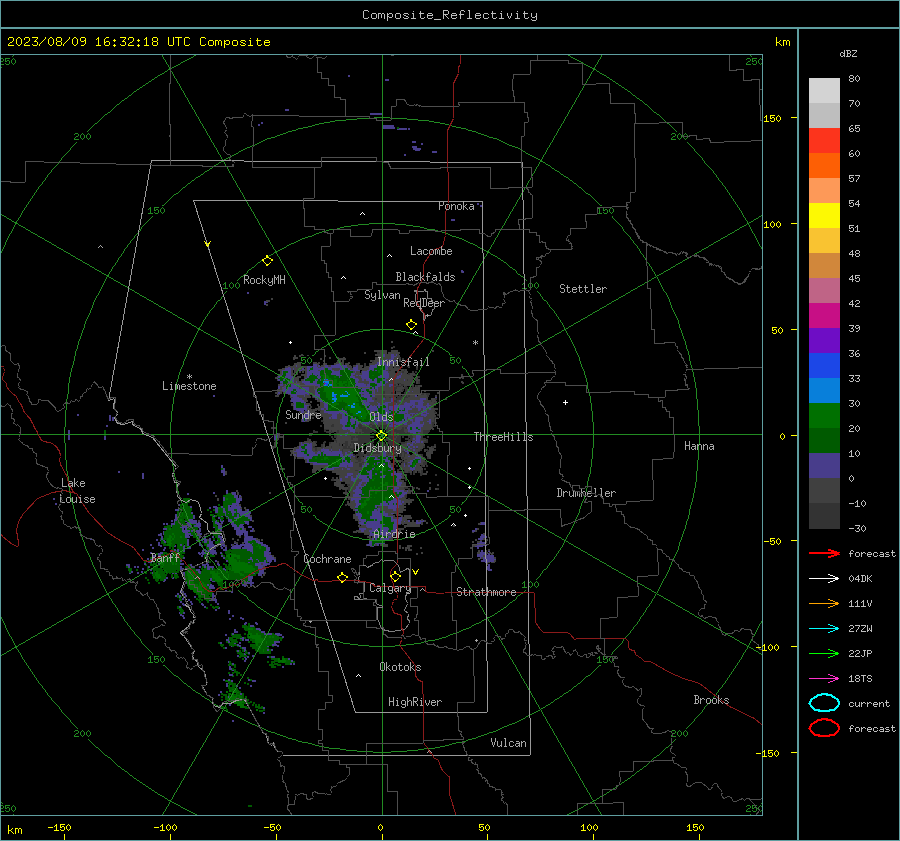Screen dimensions: 900x841
Task: Click the Lake Louise label
Action: 77,491
